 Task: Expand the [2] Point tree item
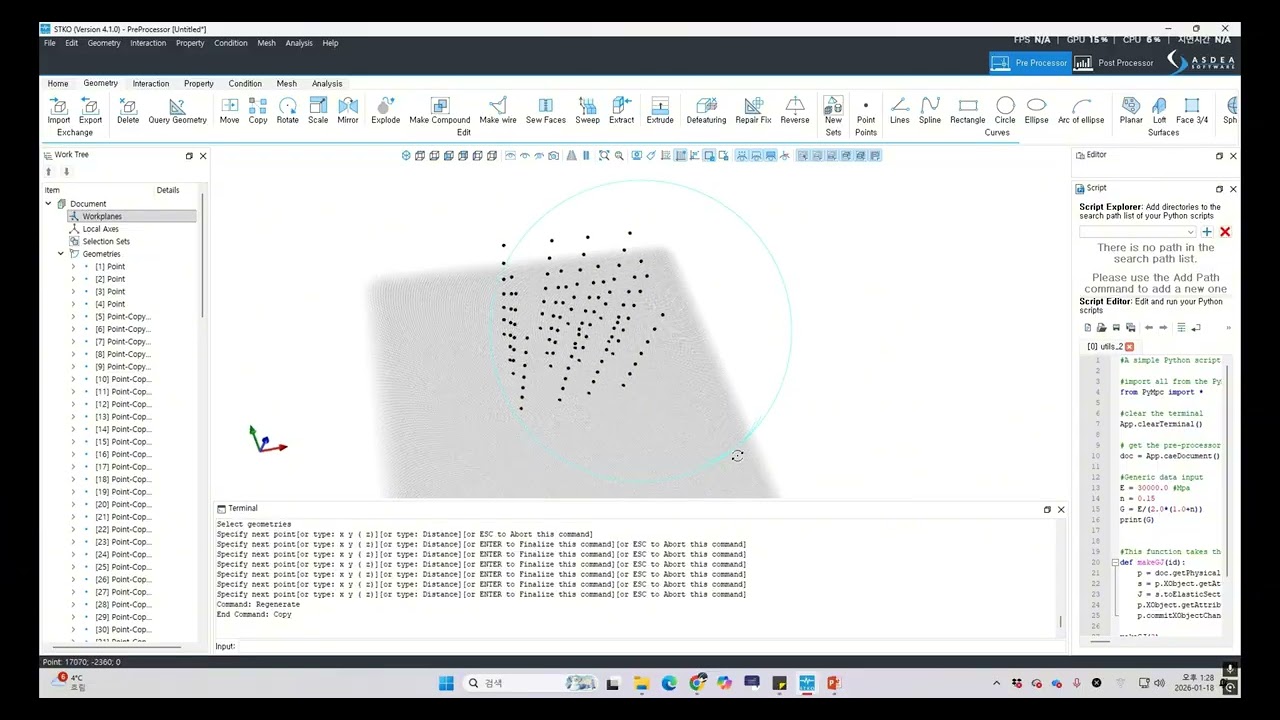point(73,279)
